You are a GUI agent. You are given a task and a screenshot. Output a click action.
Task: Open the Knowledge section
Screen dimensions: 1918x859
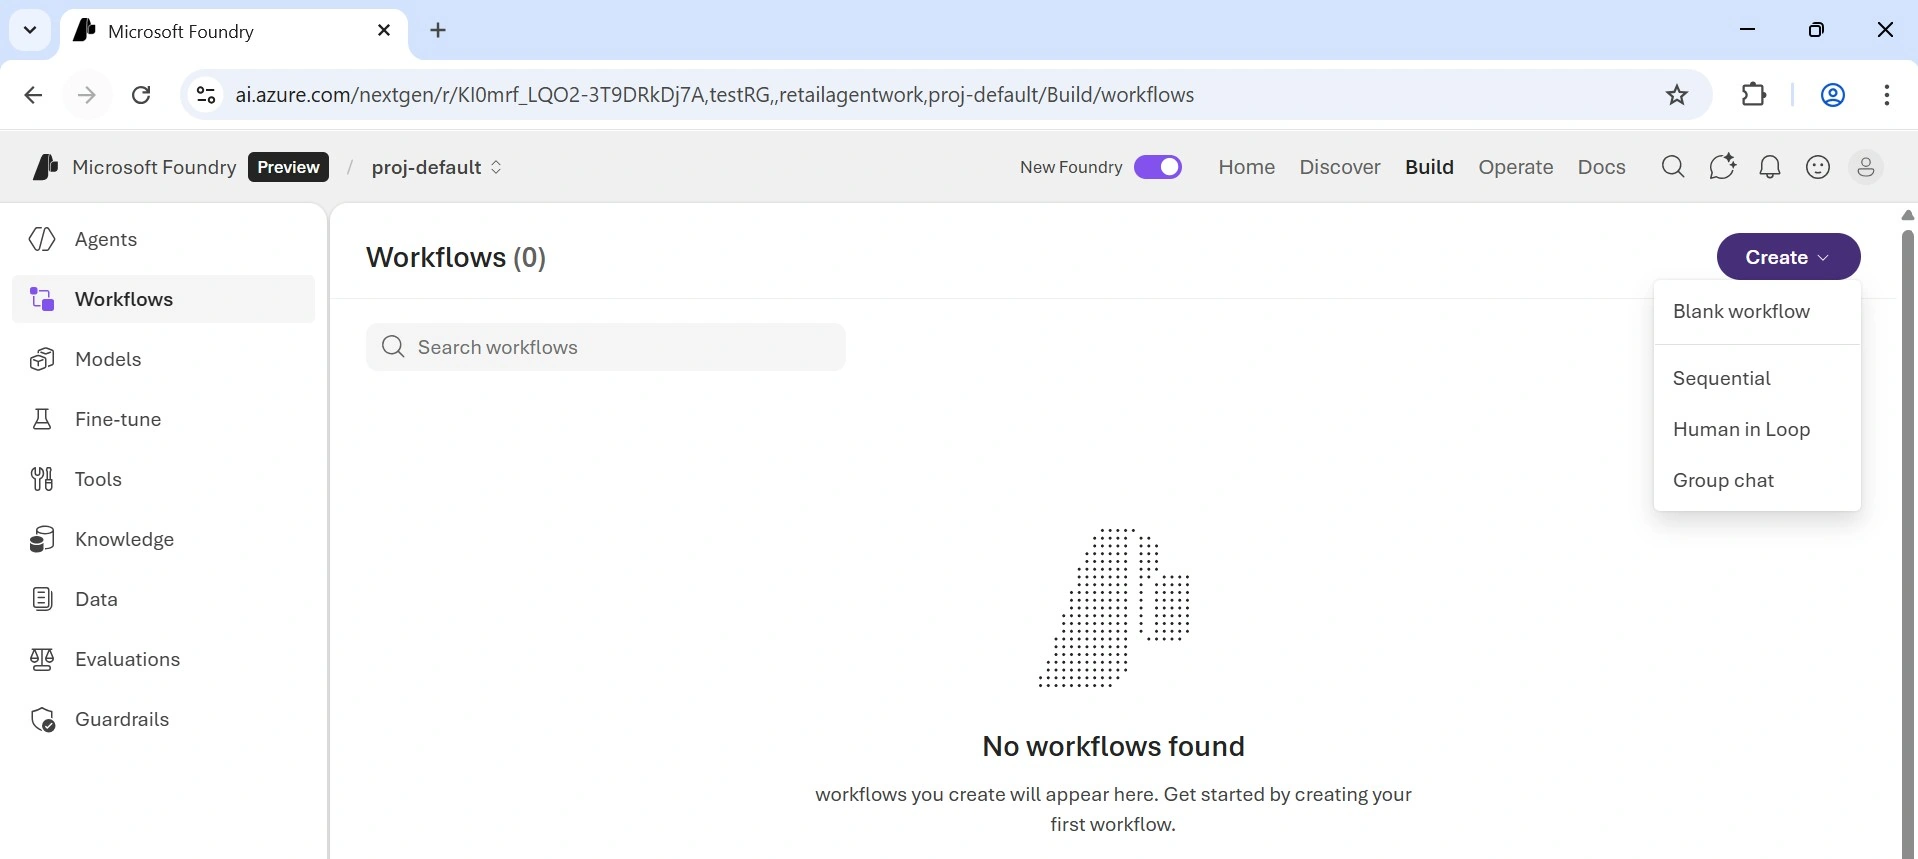[164, 539]
